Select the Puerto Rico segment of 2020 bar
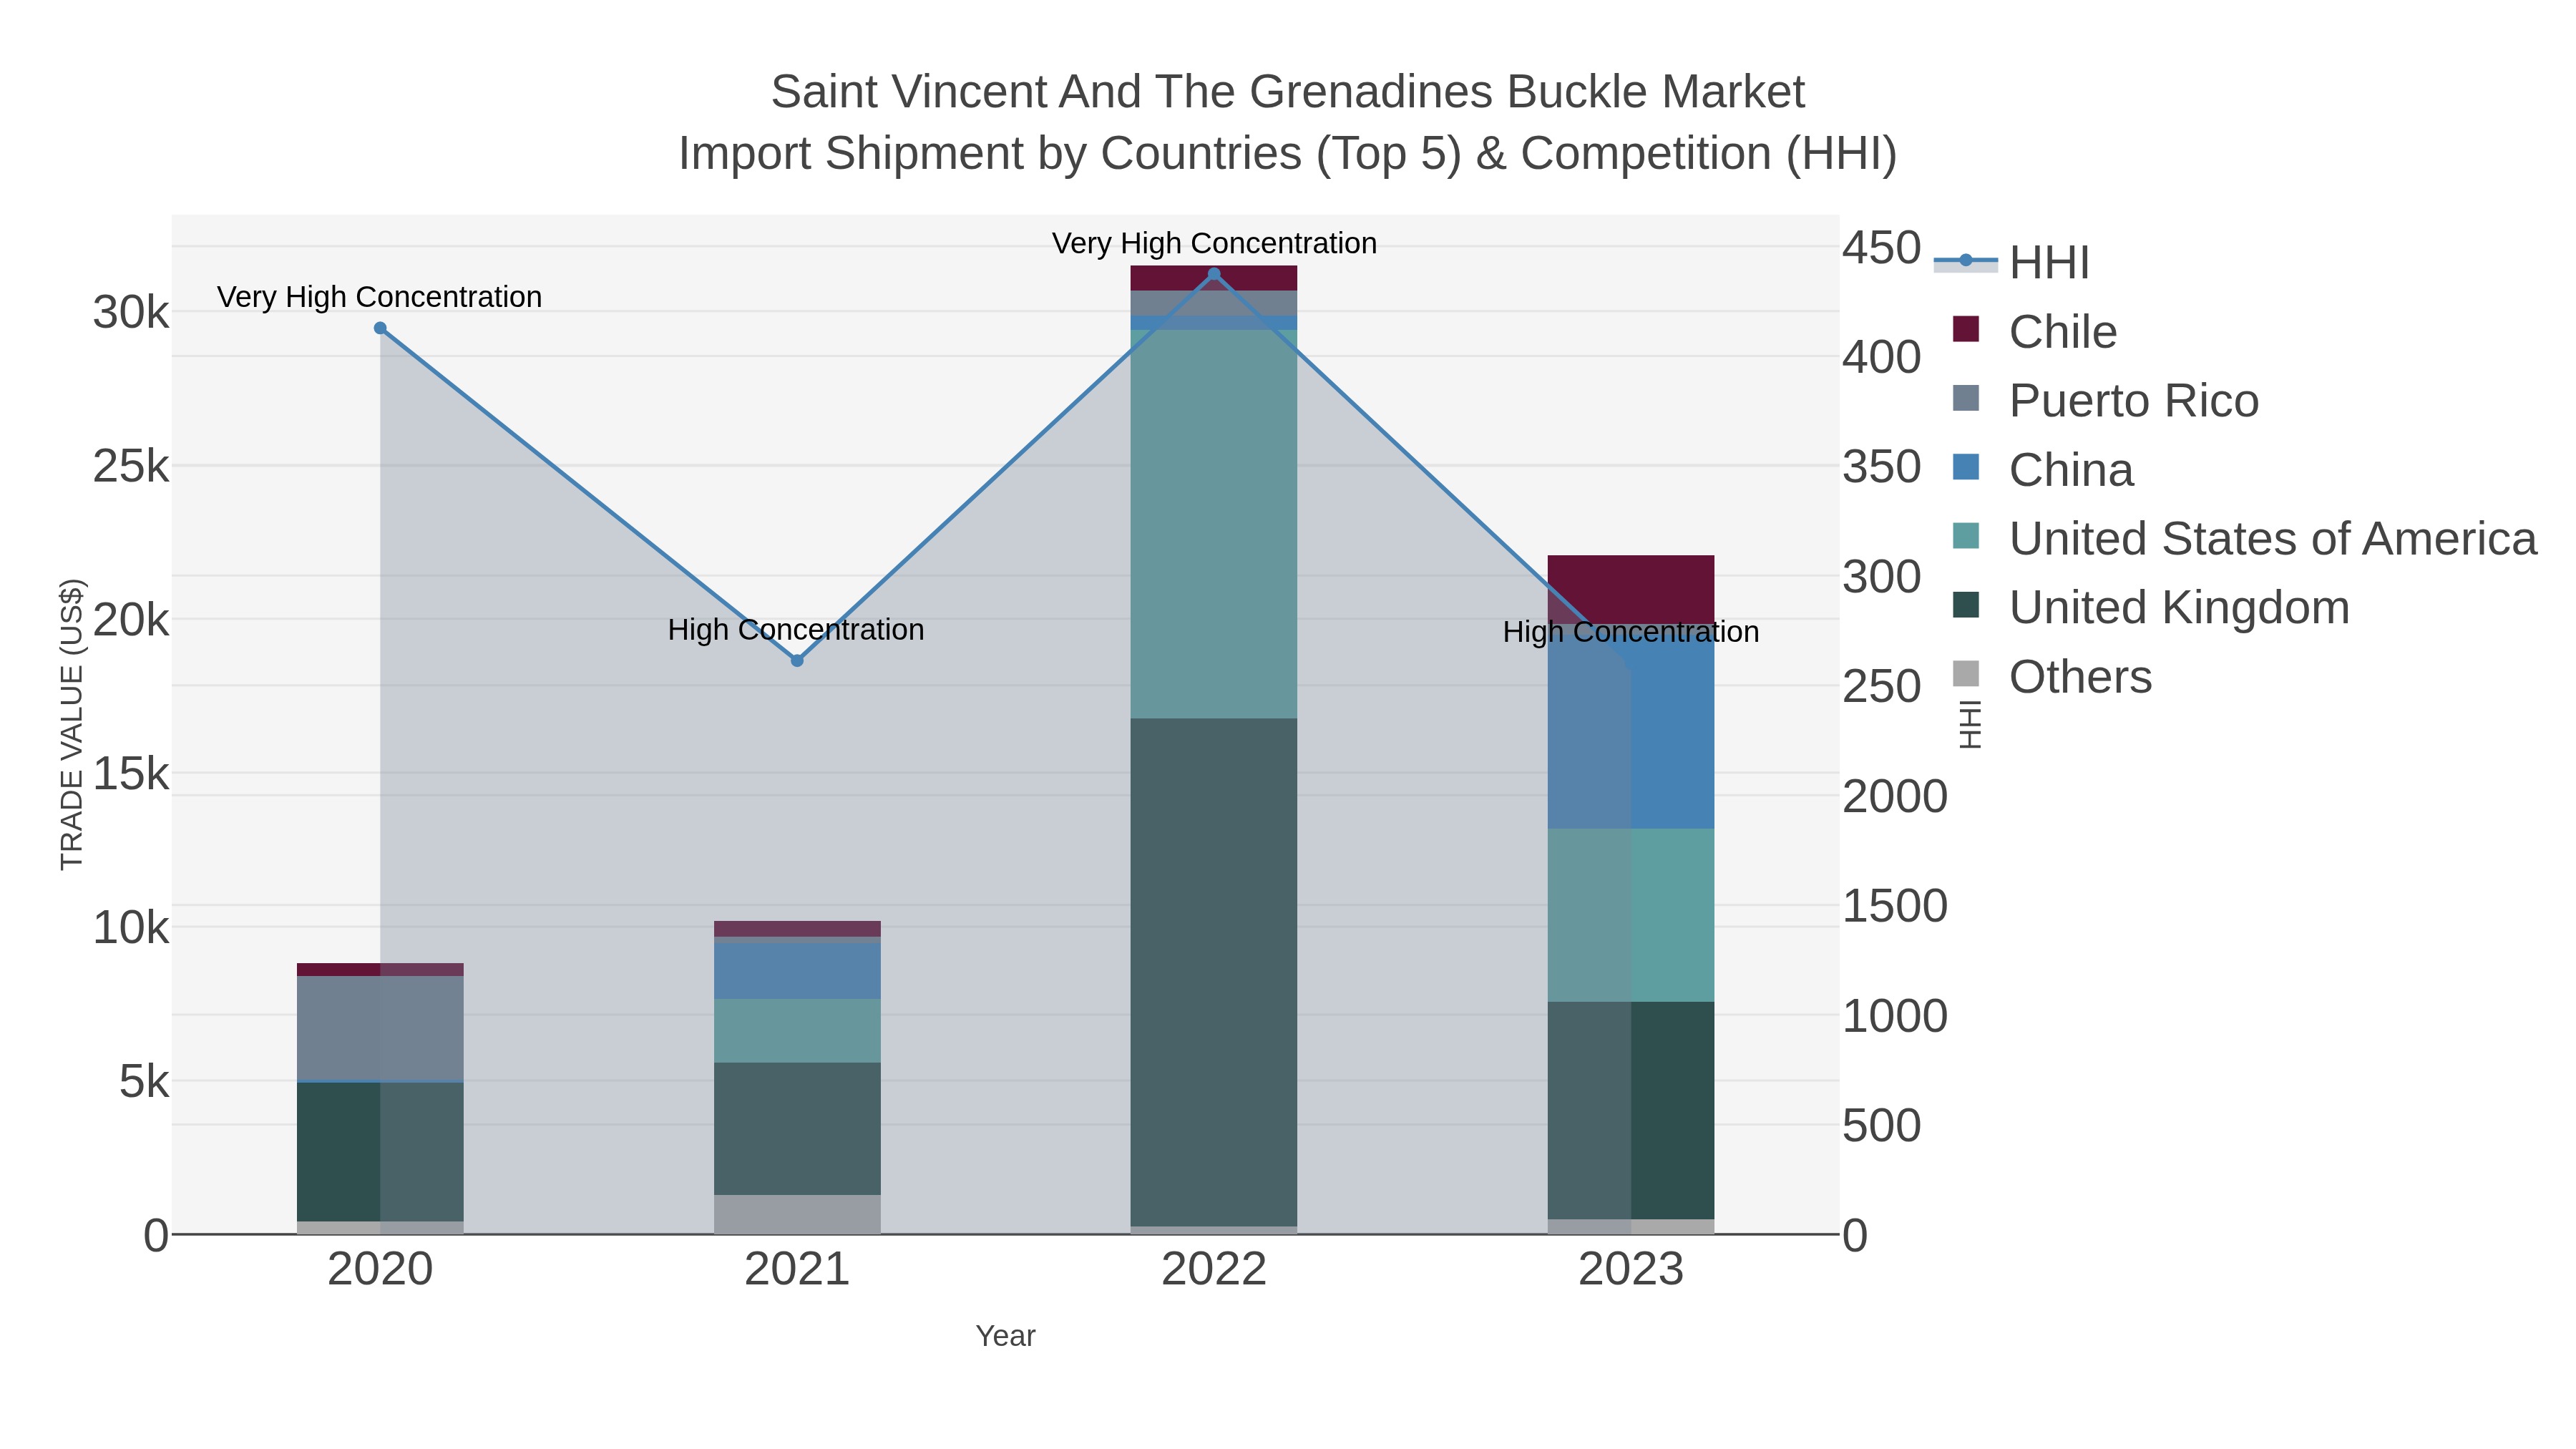2576x1449 pixels. click(380, 1028)
